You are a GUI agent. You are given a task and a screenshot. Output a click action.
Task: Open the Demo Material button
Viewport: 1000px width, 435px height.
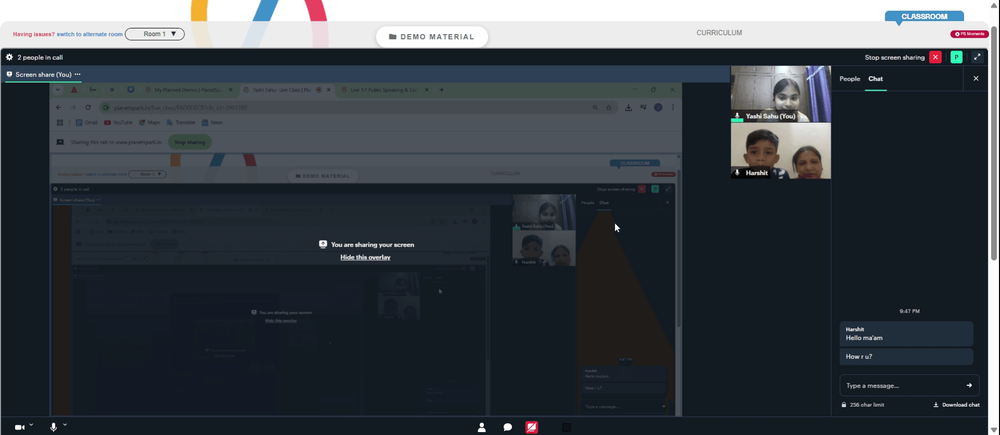[x=432, y=37]
